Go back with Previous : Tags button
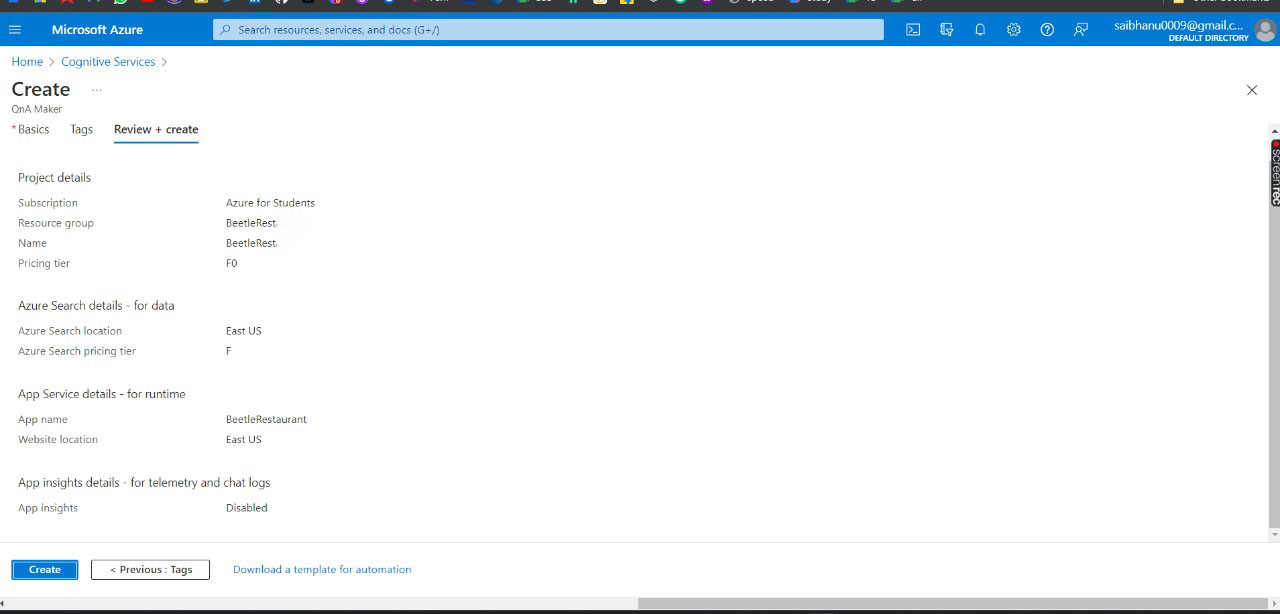Image resolution: width=1280 pixels, height=614 pixels. pyautogui.click(x=150, y=569)
